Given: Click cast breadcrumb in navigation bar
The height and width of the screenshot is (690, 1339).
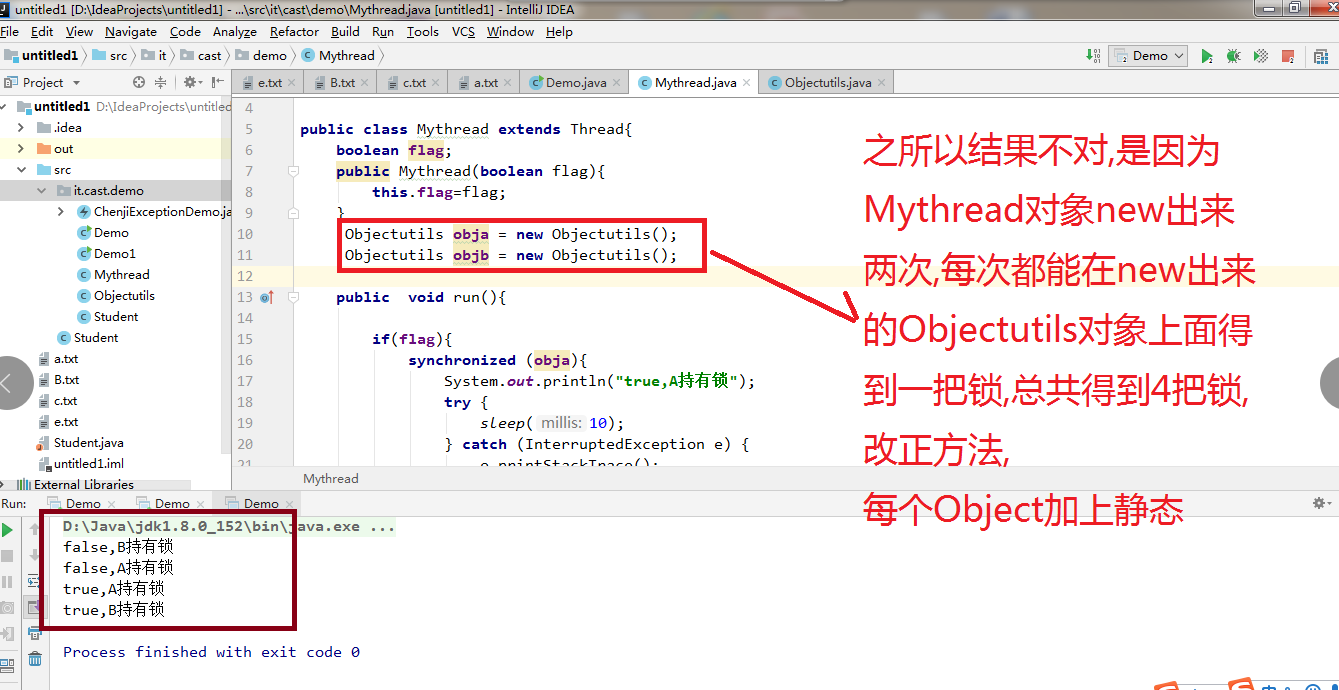Looking at the screenshot, I should click(201, 56).
